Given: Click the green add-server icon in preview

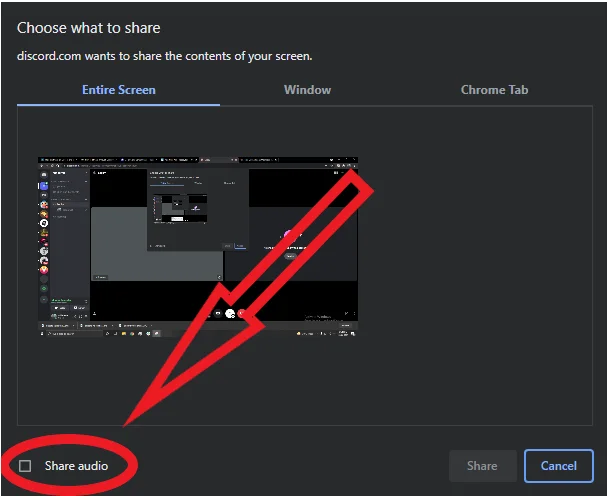Looking at the screenshot, I should coord(43,286).
